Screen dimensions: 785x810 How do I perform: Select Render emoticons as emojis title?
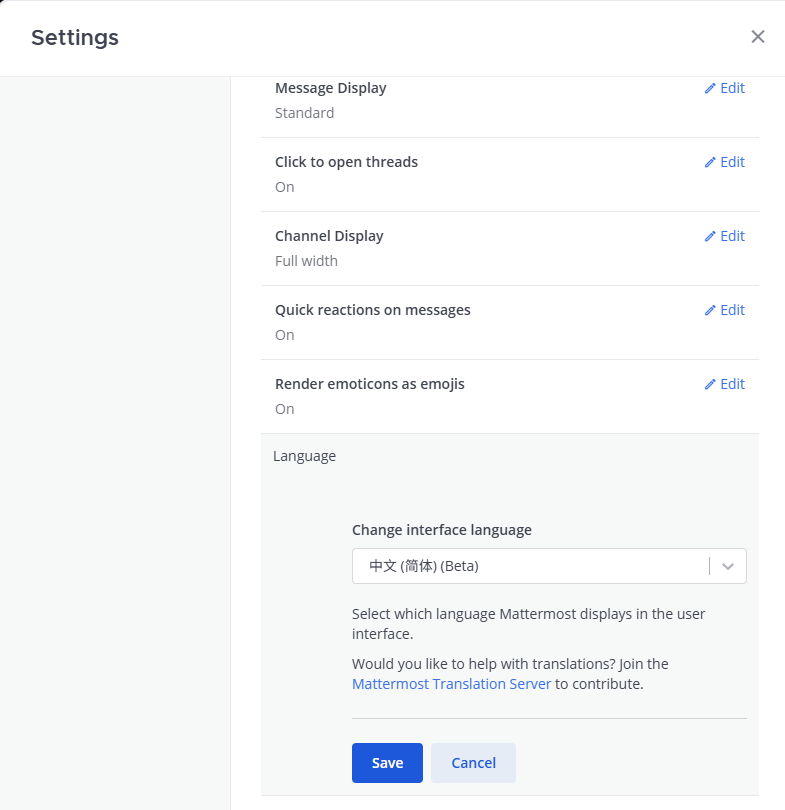tap(369, 384)
